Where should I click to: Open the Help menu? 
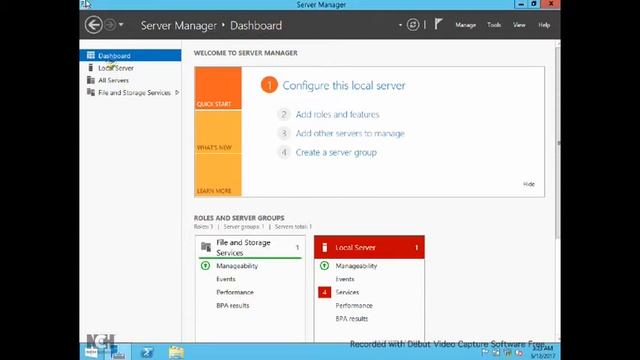pyautogui.click(x=544, y=25)
